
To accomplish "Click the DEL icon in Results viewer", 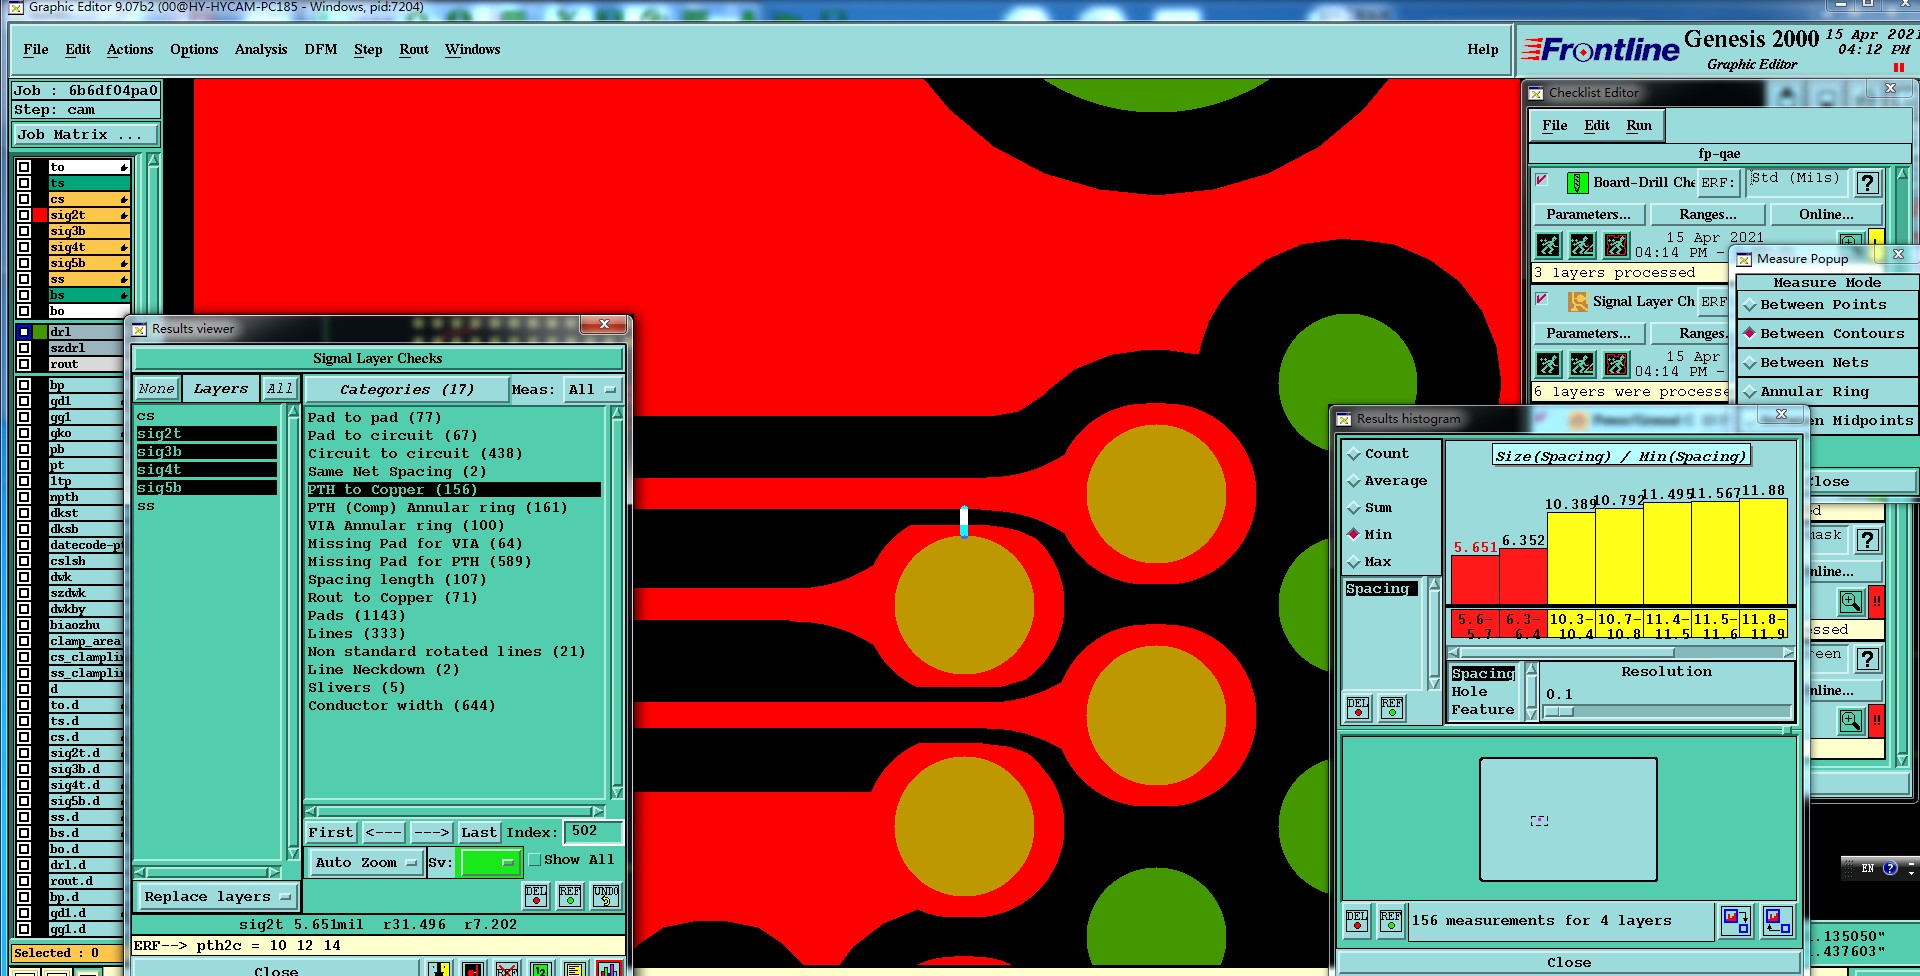I will (x=536, y=895).
